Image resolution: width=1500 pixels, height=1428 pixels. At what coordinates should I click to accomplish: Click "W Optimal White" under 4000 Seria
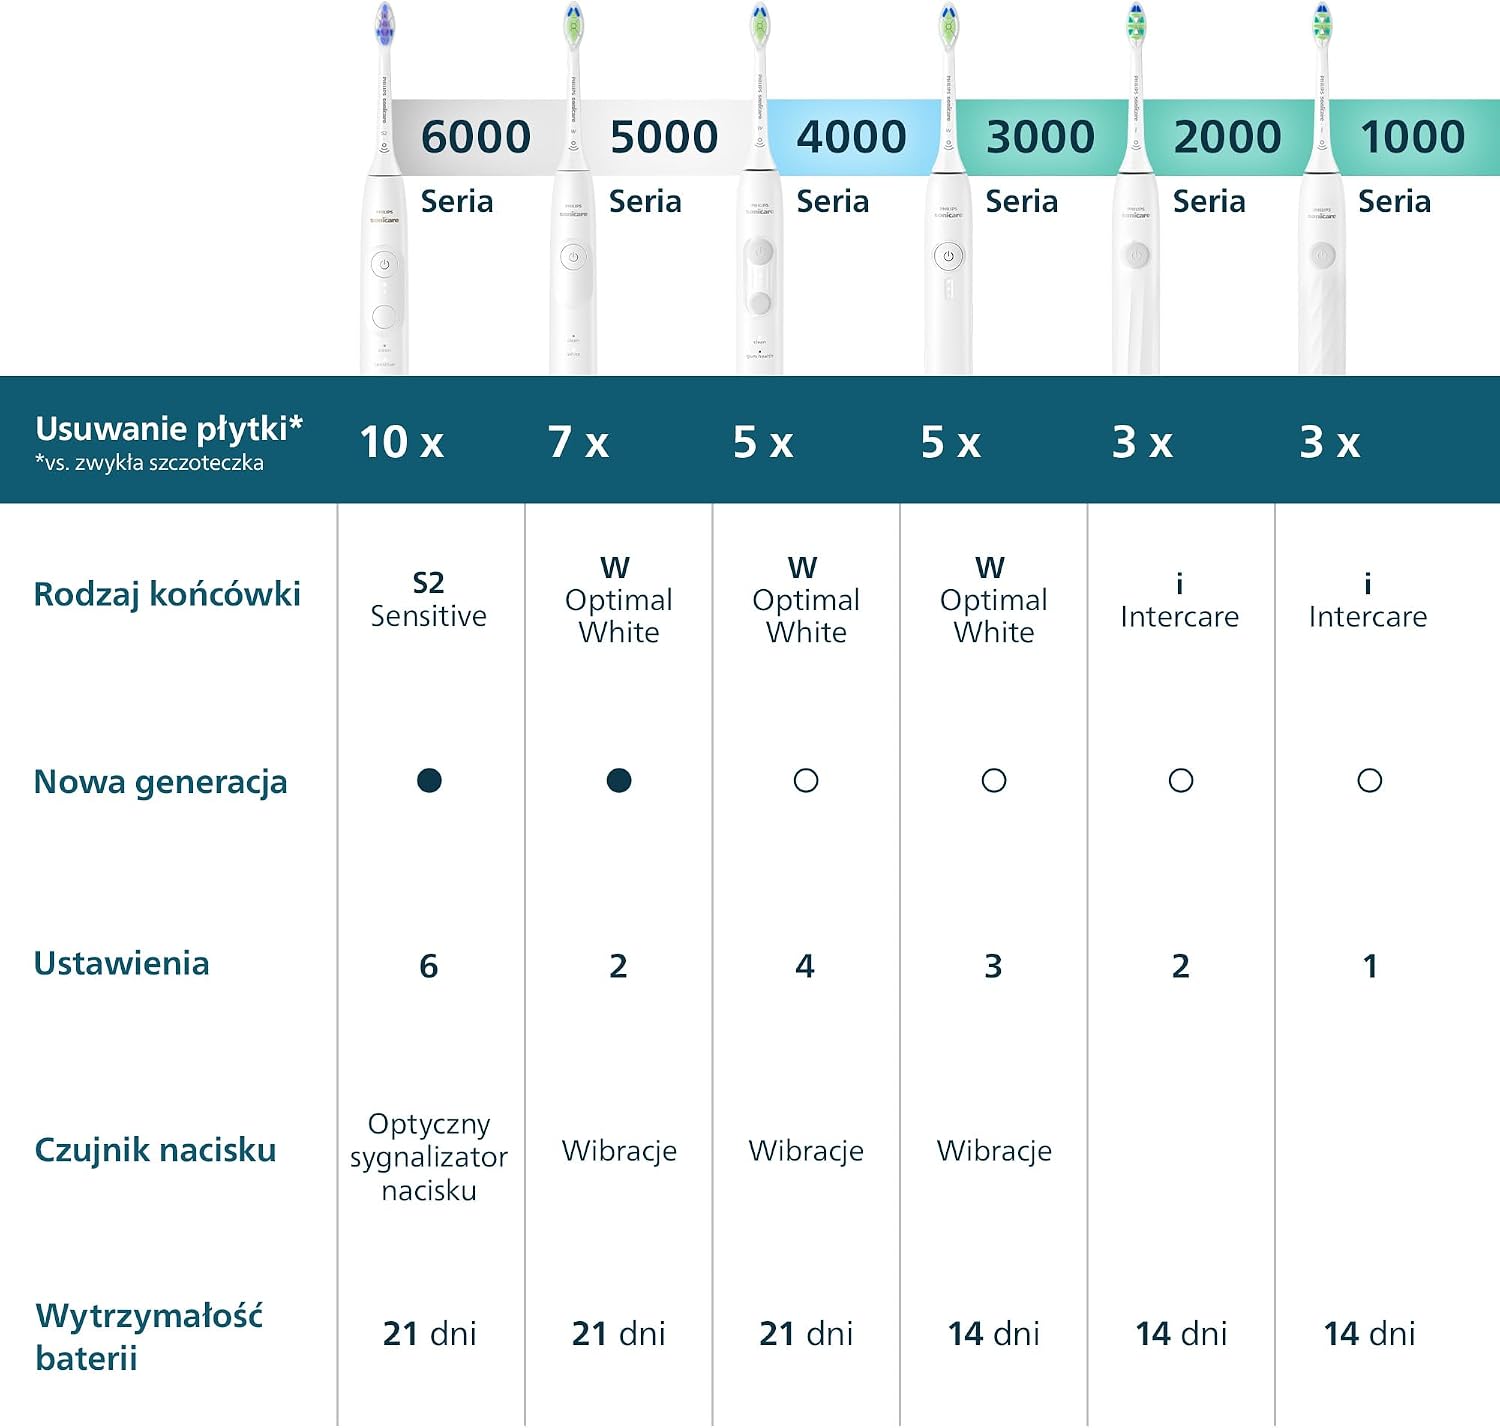pos(806,600)
